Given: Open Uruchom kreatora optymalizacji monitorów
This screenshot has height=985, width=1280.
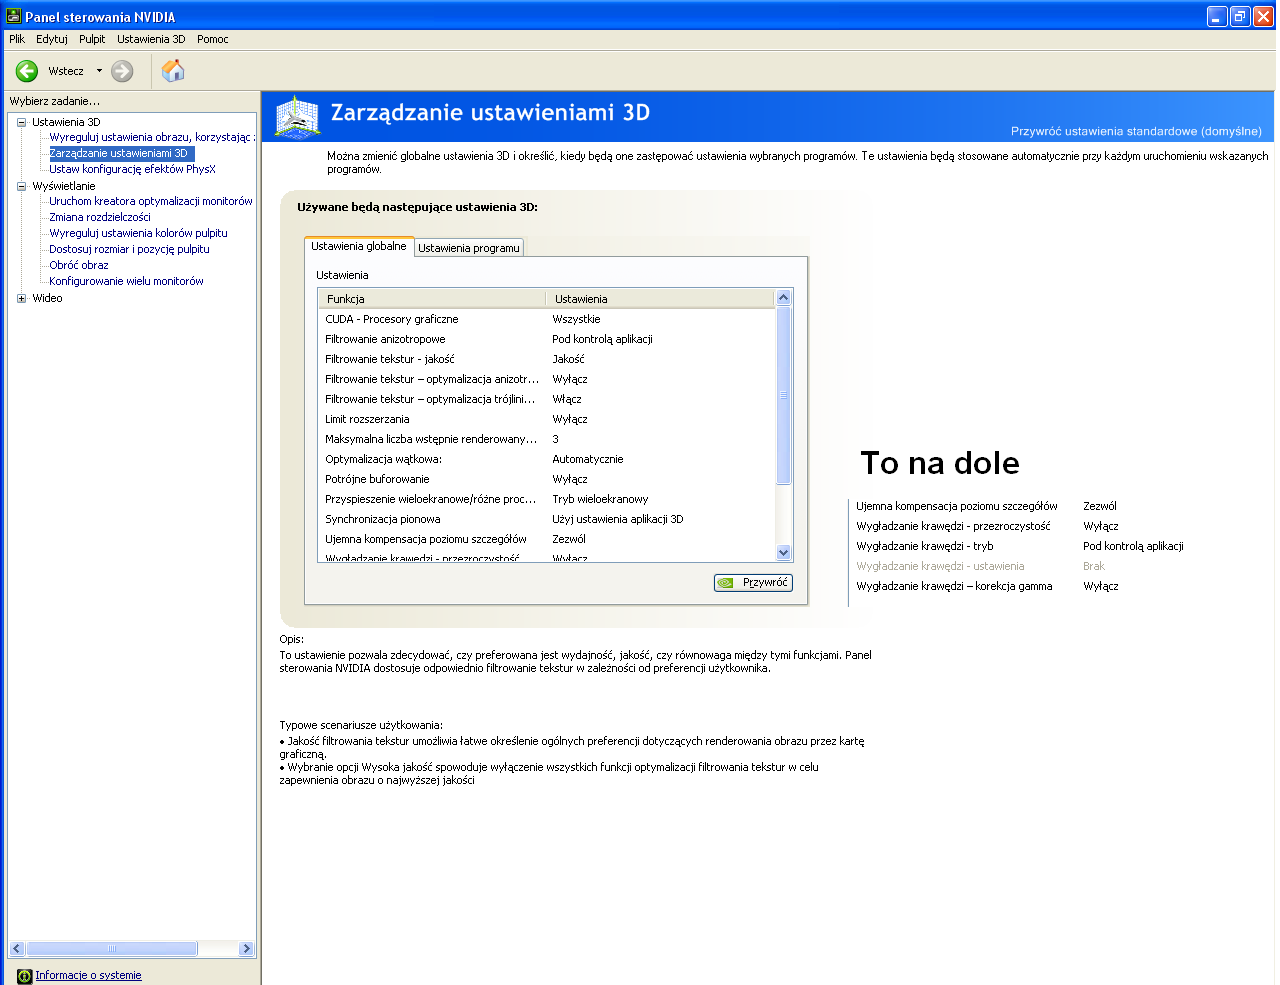Looking at the screenshot, I should pyautogui.click(x=151, y=201).
